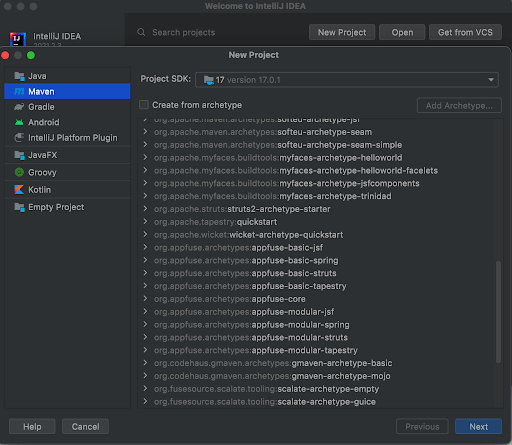Select IntelliJ Platform Plugin project type
The image size is (512, 445).
point(67,138)
